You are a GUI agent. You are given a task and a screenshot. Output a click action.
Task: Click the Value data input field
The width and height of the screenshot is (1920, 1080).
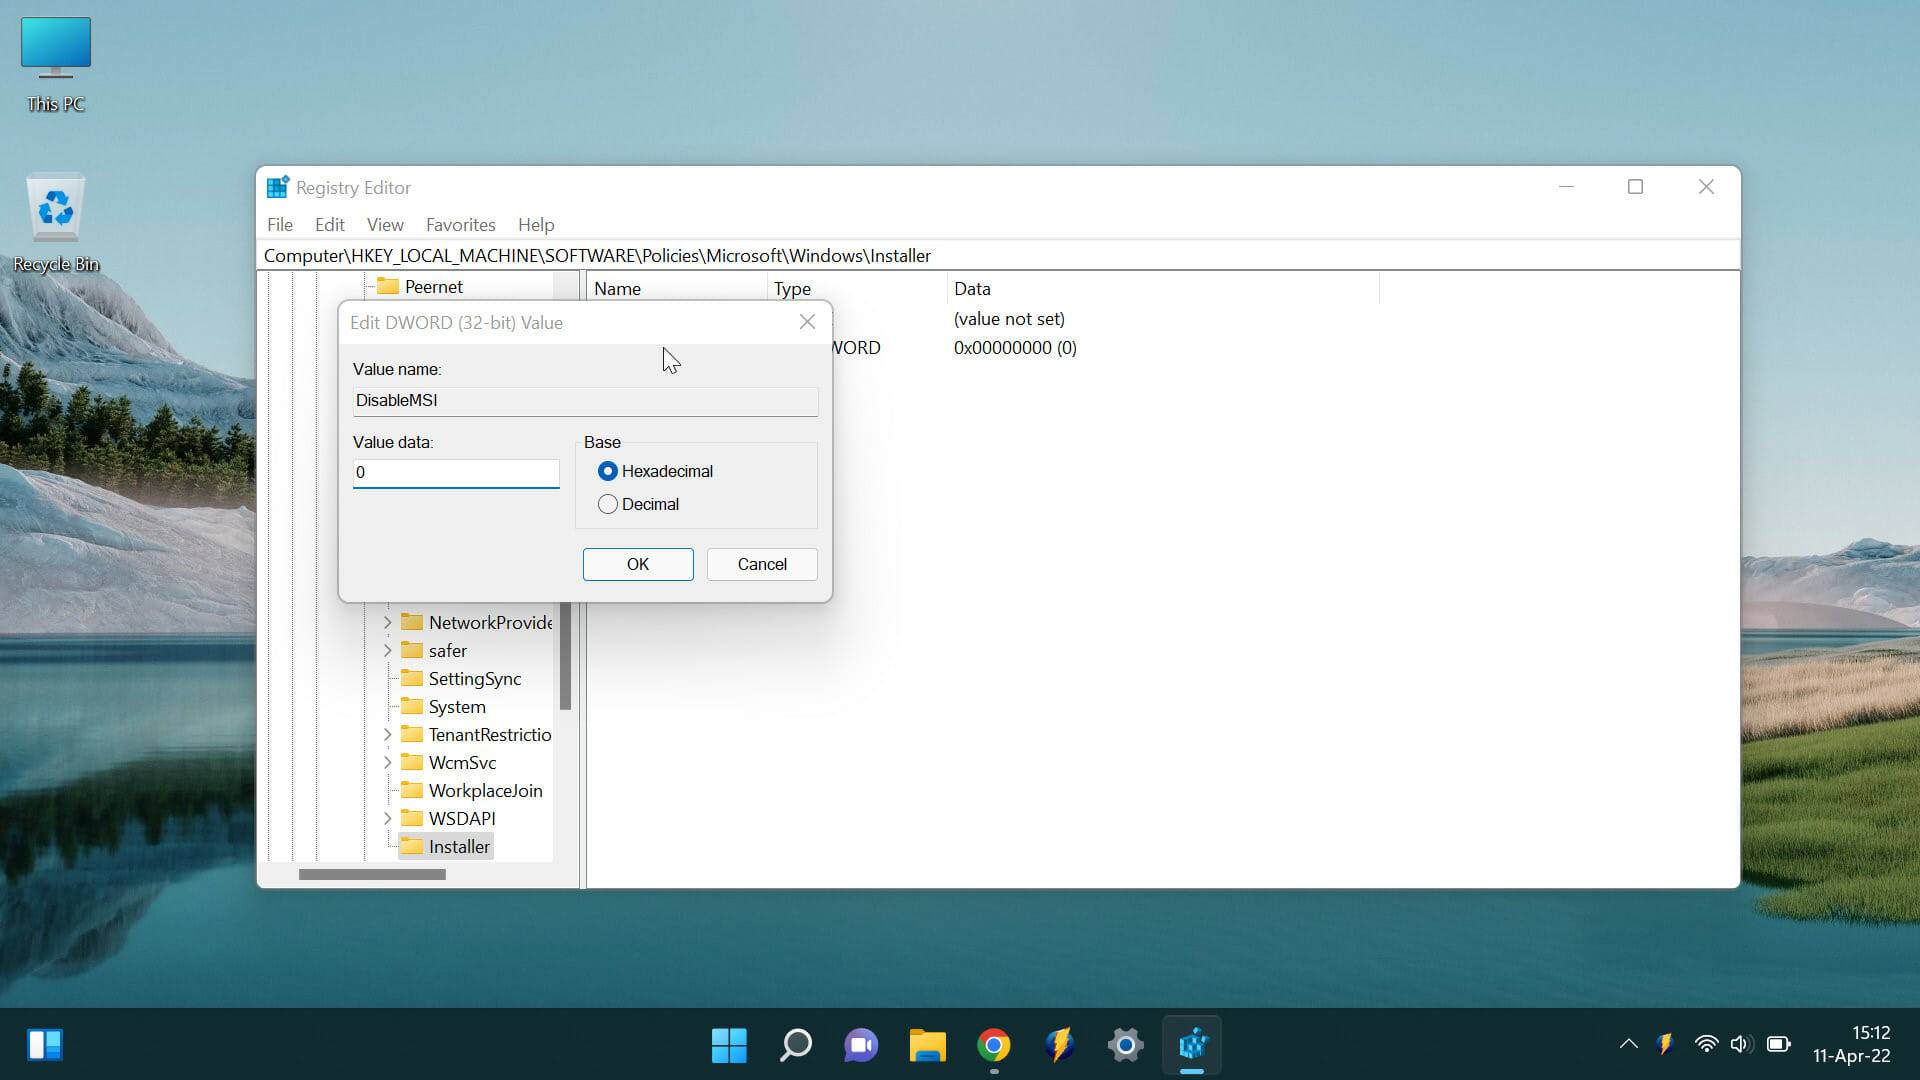pyautogui.click(x=455, y=472)
